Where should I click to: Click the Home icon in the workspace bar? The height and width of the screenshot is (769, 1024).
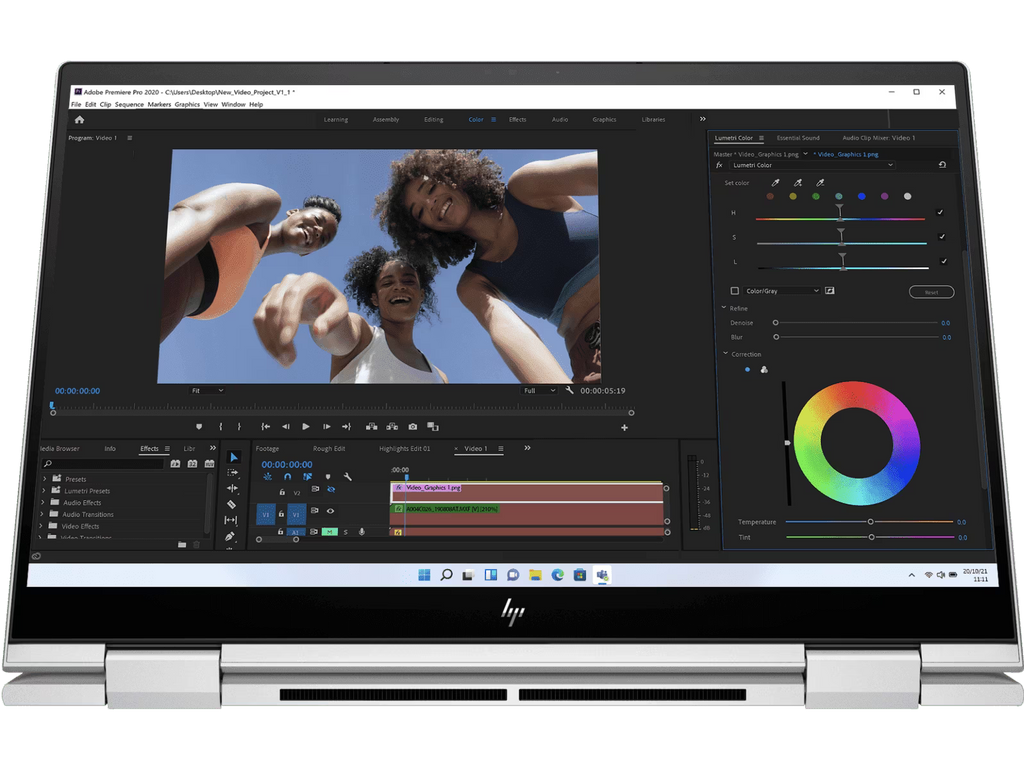(79, 120)
